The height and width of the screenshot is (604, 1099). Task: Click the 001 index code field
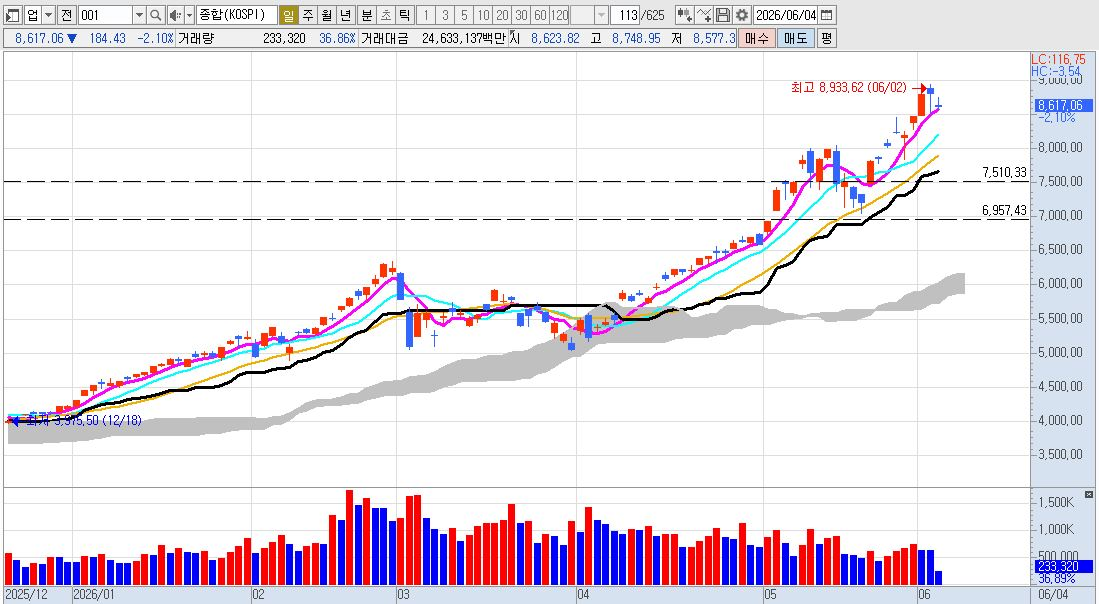coord(104,15)
